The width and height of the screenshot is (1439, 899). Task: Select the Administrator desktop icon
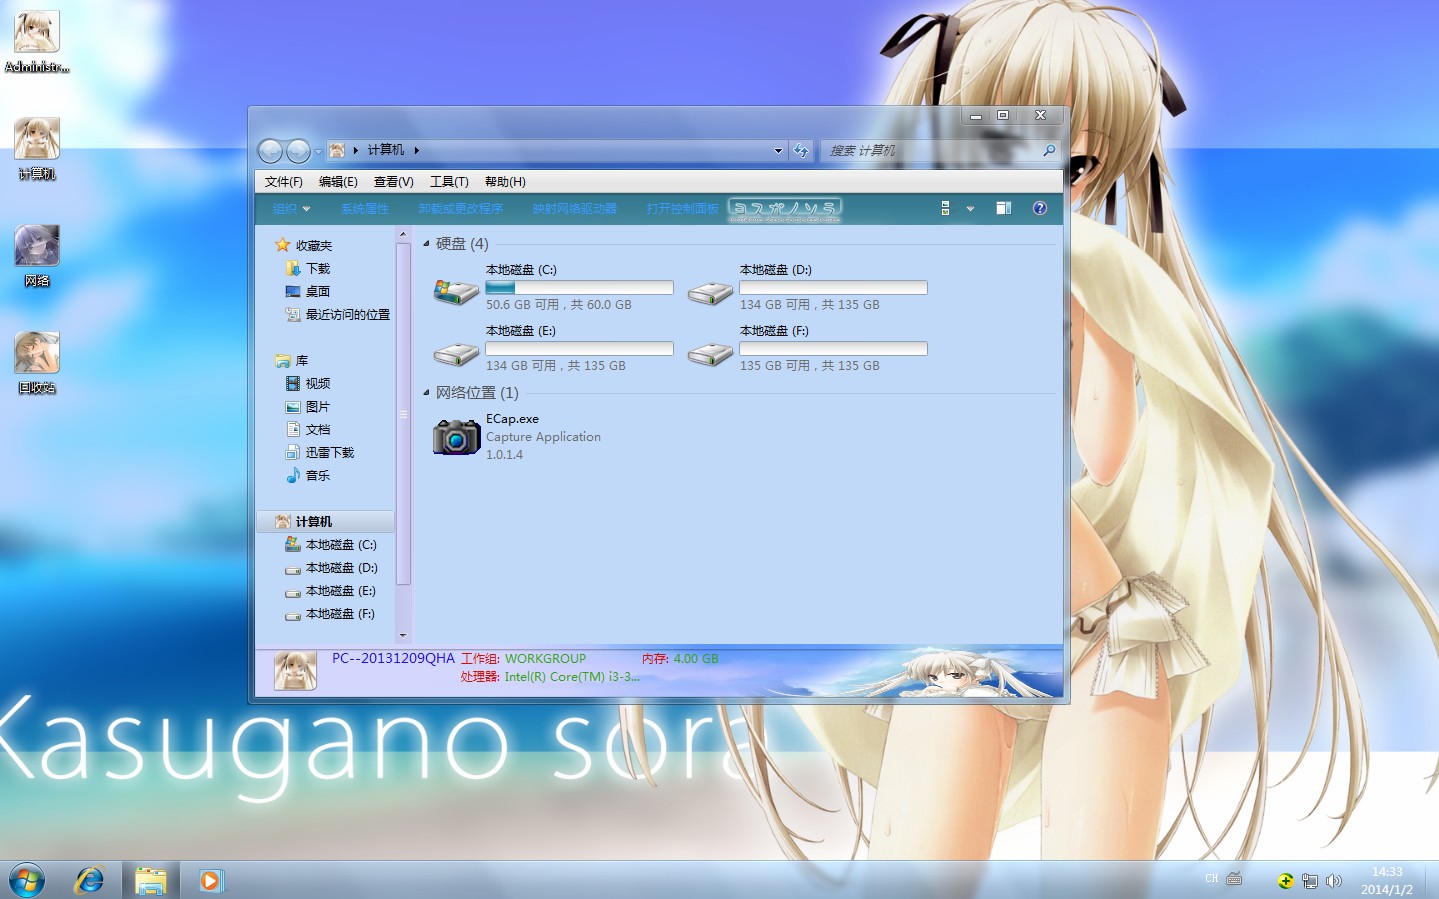point(37,42)
